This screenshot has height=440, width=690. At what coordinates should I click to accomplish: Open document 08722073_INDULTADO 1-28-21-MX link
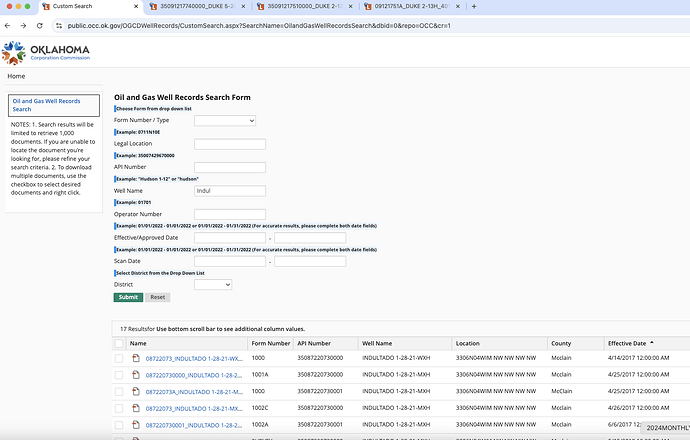click(x=194, y=409)
